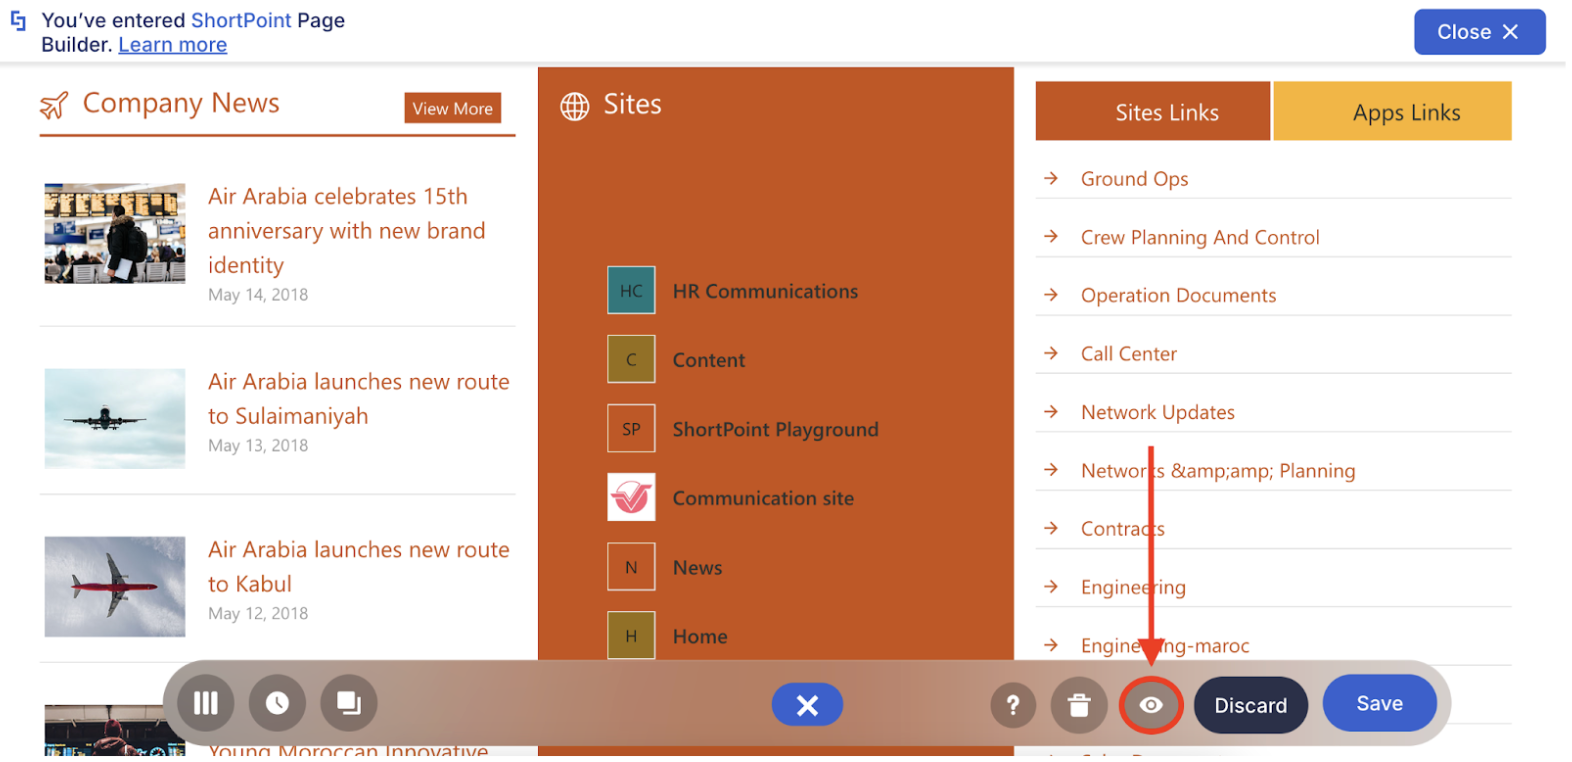Click the Sites globe icon
The image size is (1572, 762).
click(x=575, y=106)
